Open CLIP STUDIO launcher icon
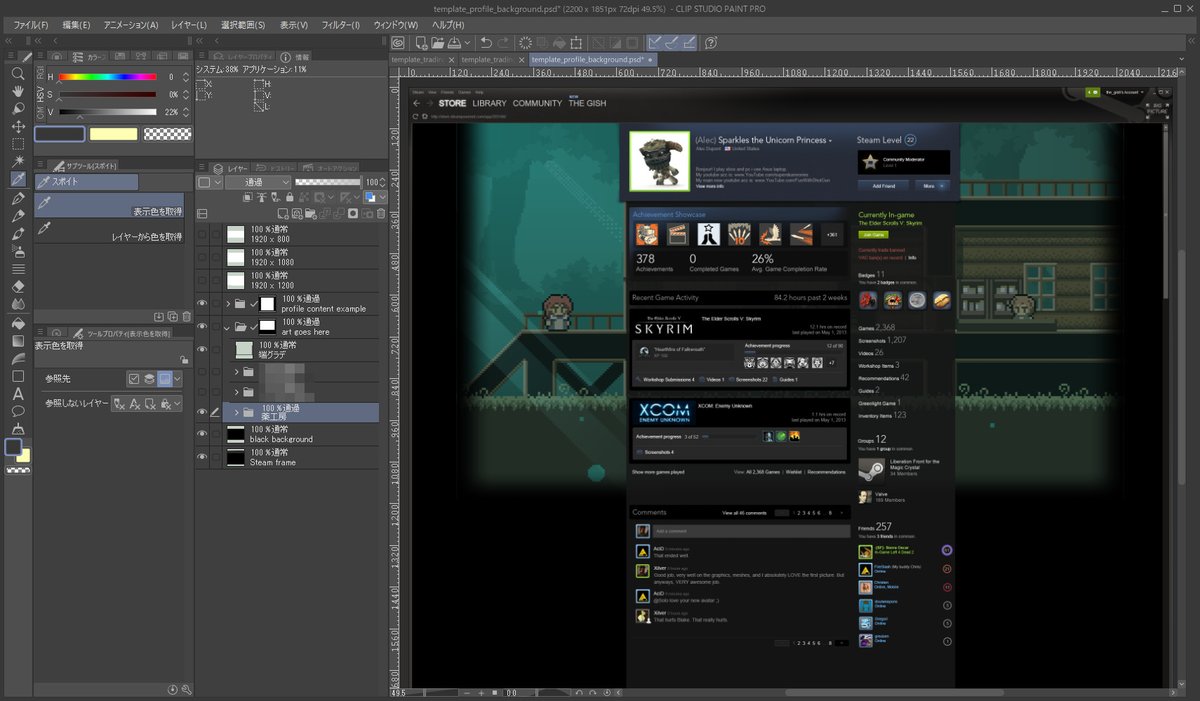 click(398, 43)
